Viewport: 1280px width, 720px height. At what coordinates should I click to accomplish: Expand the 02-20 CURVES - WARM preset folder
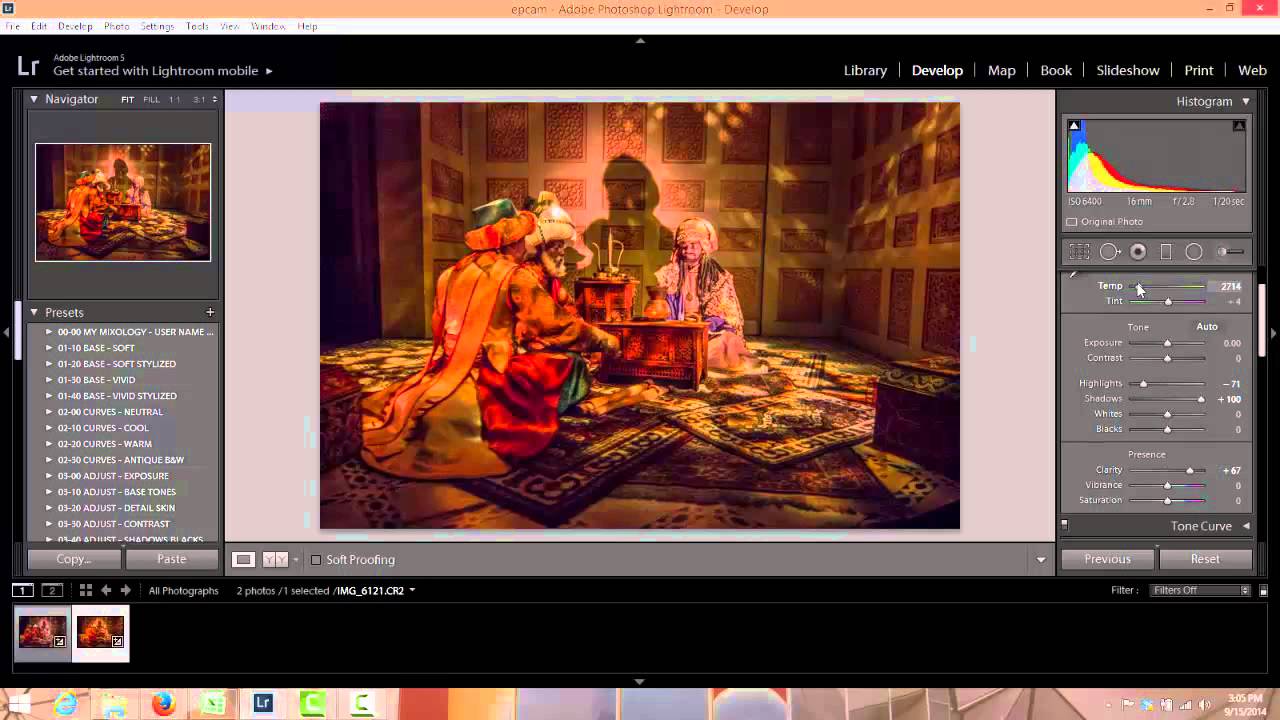[x=49, y=444]
